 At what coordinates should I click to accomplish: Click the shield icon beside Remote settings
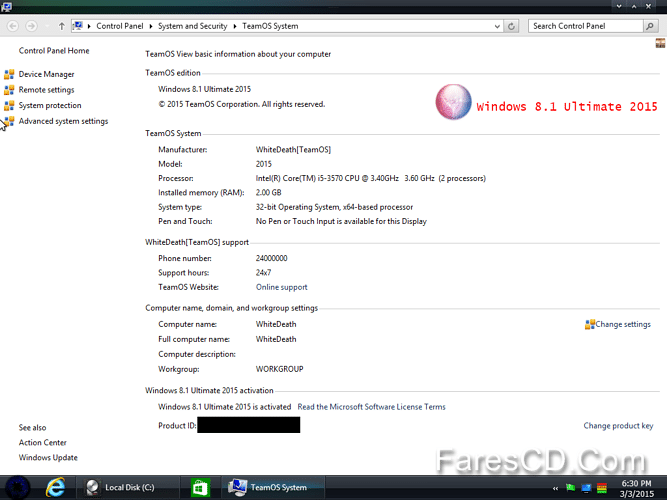click(x=9, y=90)
